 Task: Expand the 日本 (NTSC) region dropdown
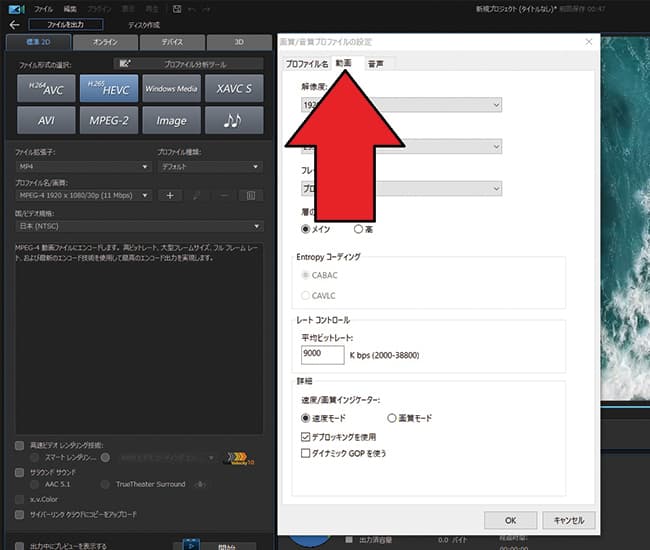139,226
